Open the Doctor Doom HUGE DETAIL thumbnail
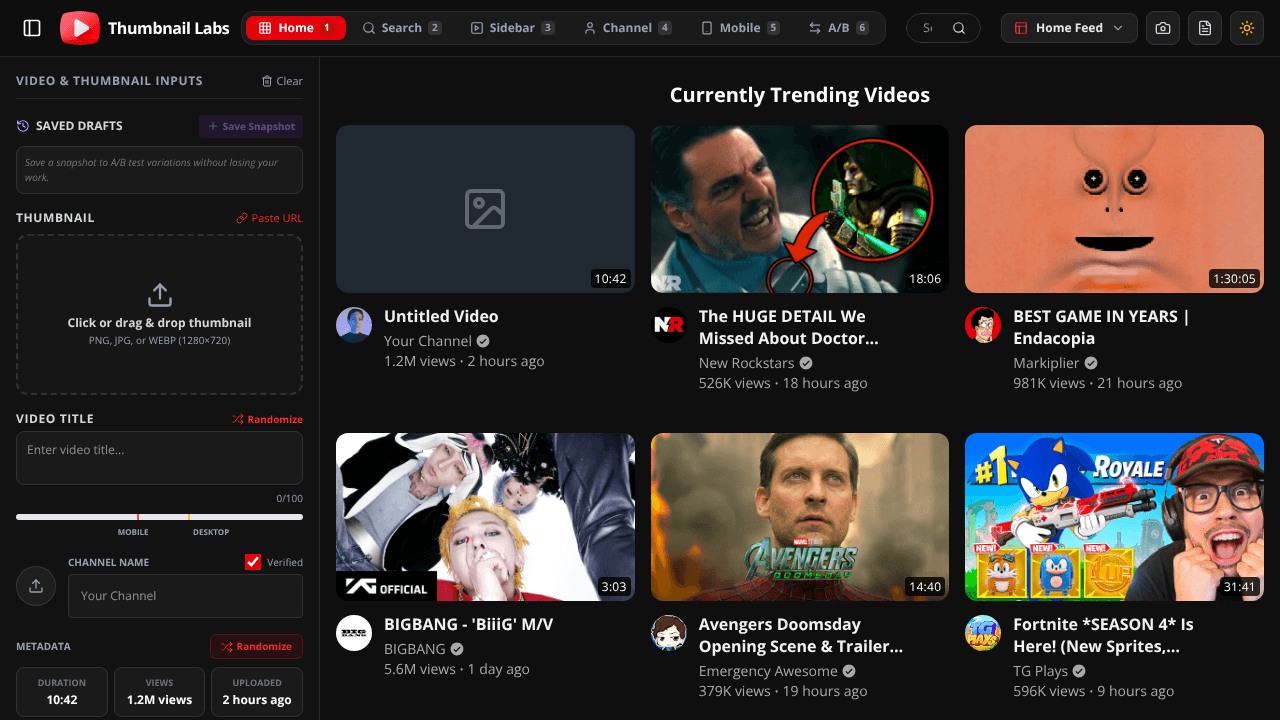Viewport: 1280px width, 720px height. pyautogui.click(x=800, y=209)
